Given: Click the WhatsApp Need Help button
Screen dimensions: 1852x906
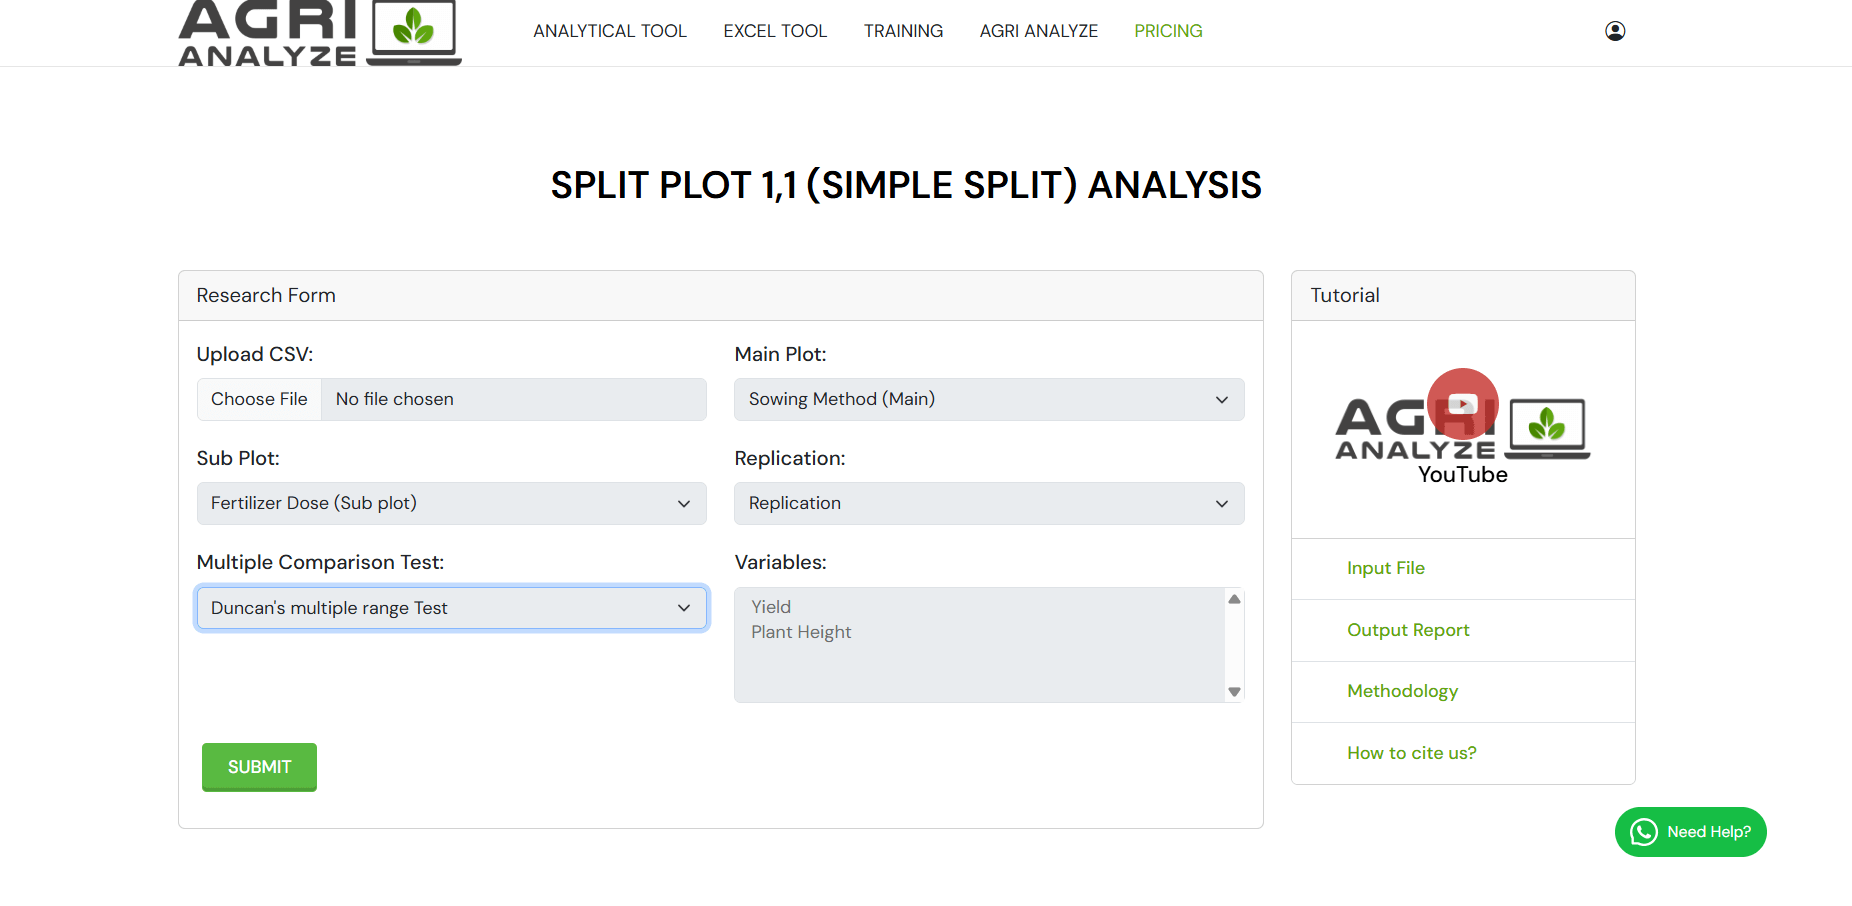Looking at the screenshot, I should [1690, 832].
